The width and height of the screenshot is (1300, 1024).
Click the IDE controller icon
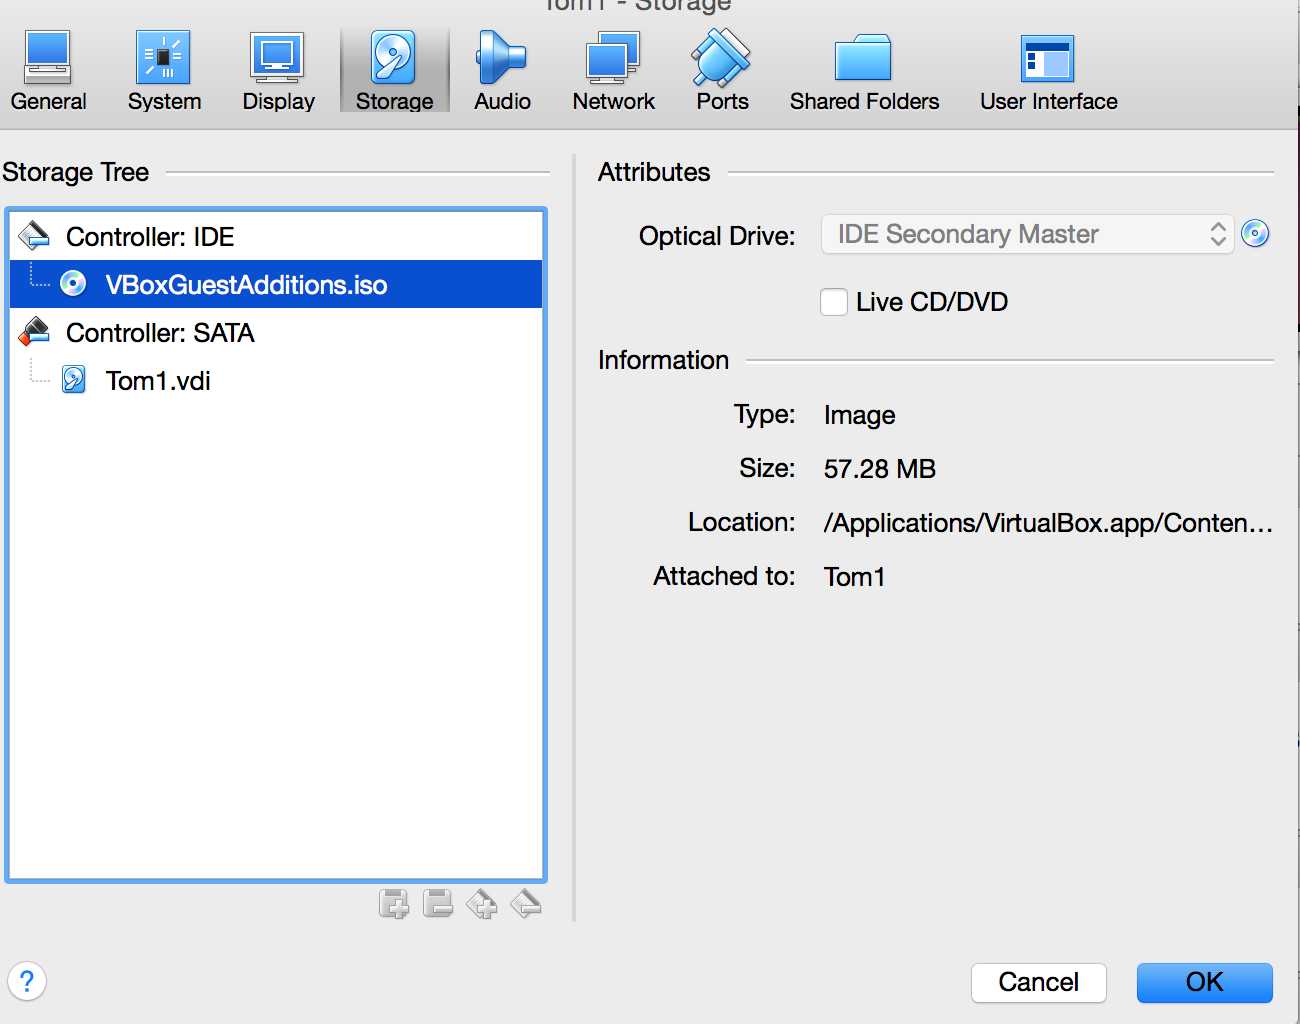[34, 235]
